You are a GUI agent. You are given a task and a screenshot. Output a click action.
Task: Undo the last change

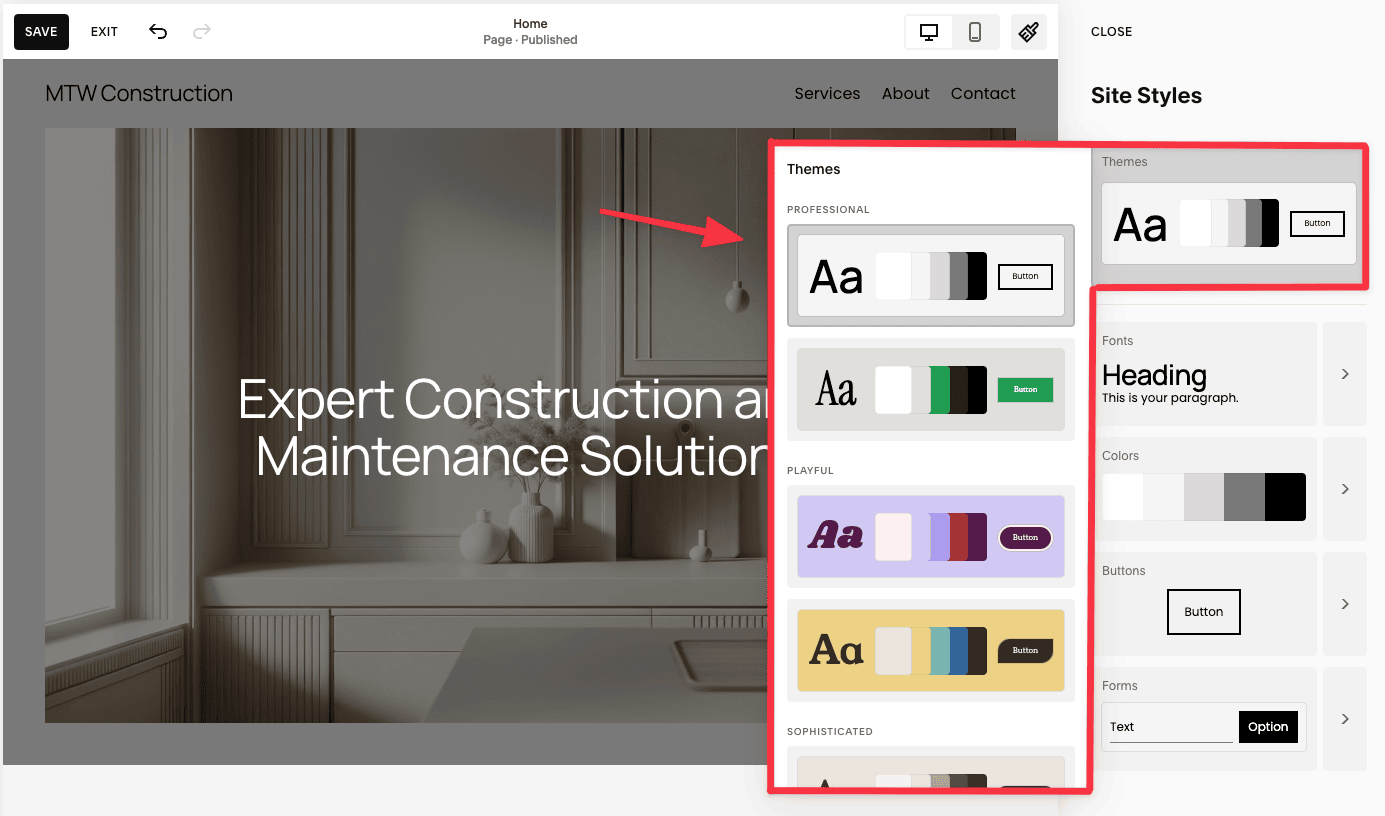click(158, 31)
